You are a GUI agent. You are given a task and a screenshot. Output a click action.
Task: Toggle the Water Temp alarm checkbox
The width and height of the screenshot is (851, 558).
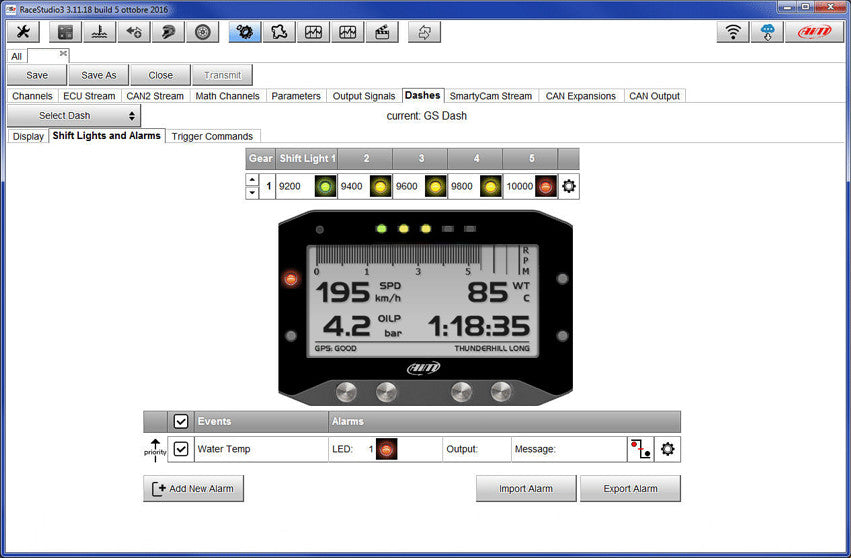click(x=181, y=449)
